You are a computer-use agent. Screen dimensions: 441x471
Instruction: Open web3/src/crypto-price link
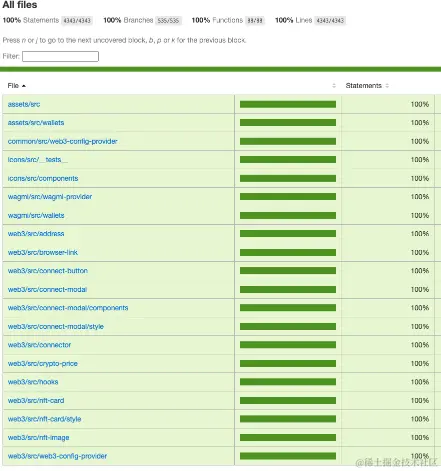point(43,363)
